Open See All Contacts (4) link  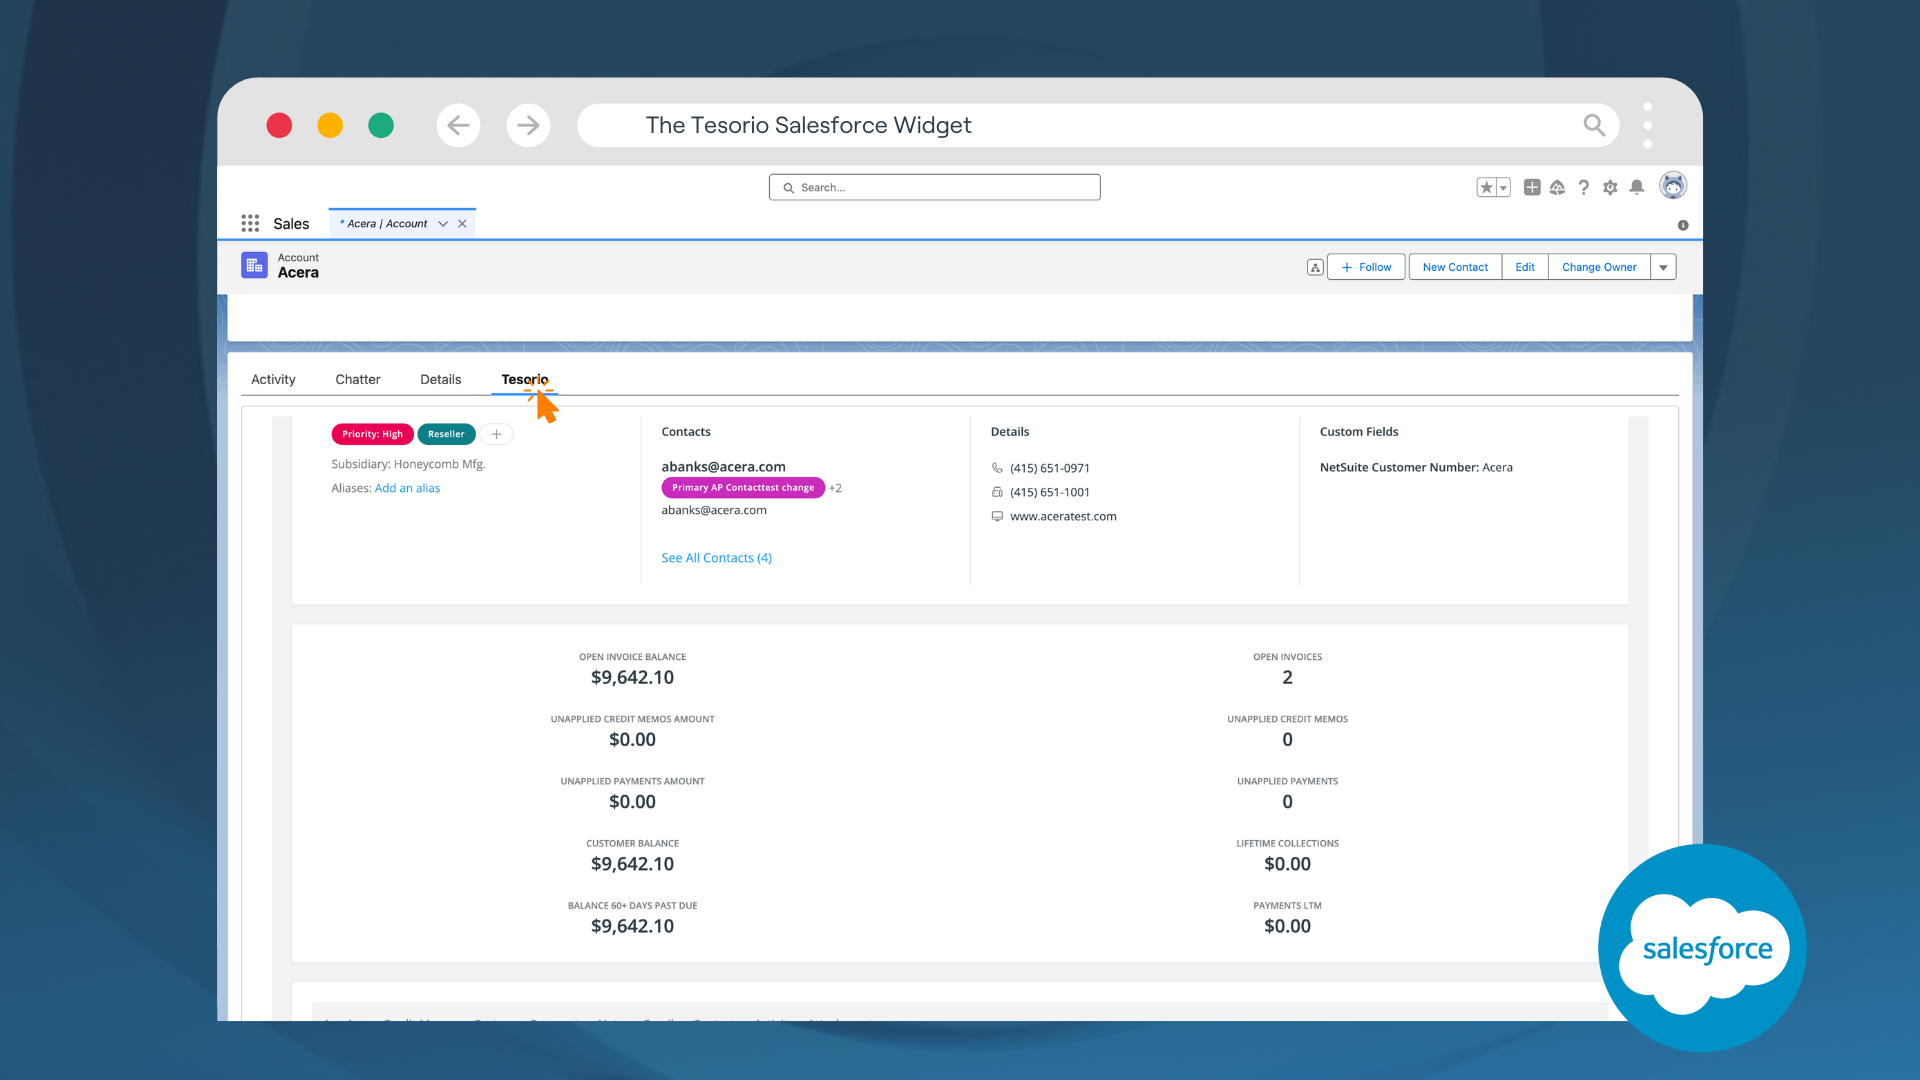[716, 558]
